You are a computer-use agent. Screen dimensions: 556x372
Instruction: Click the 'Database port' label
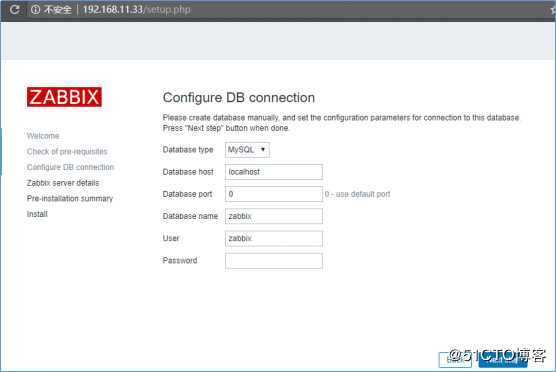pyautogui.click(x=187, y=194)
